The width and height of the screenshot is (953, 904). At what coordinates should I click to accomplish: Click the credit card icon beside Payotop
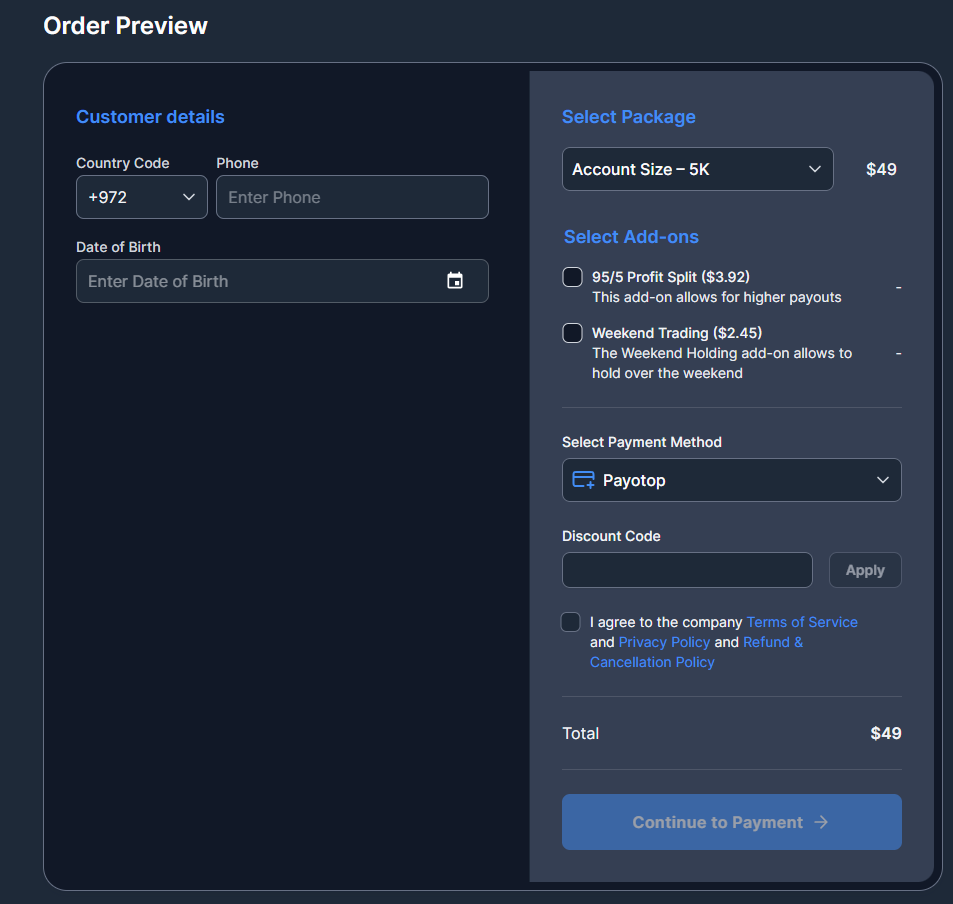(583, 480)
